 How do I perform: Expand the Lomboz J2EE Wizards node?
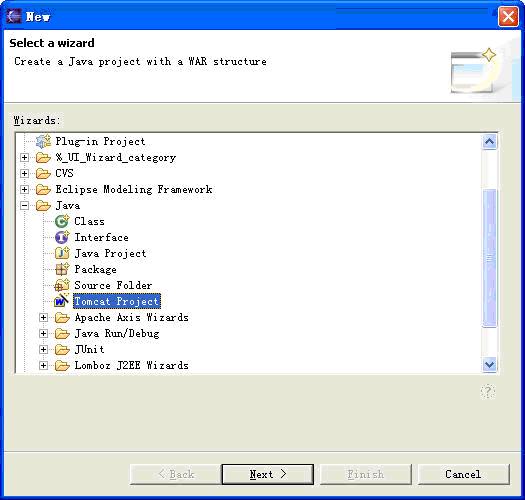click(43, 365)
